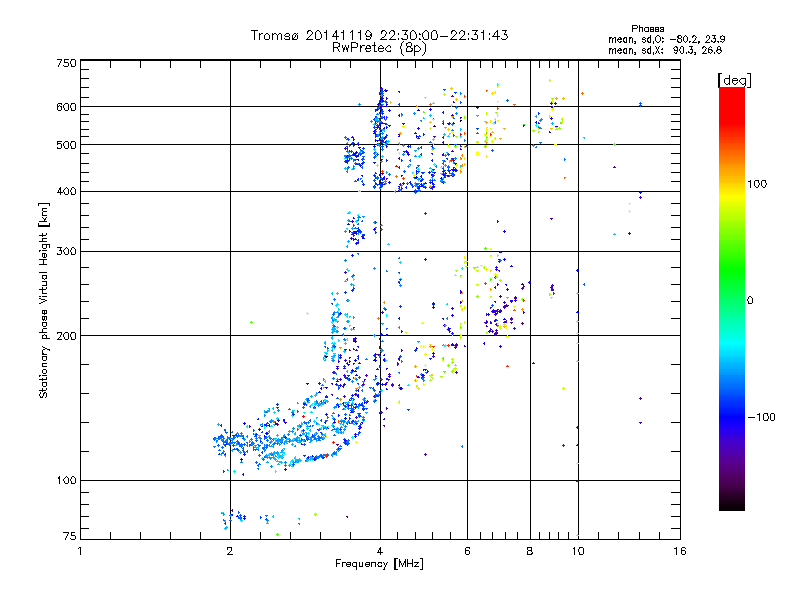Click the 'Frequency [MHz]' axis label
The width and height of the screenshot is (800, 600).
click(379, 564)
